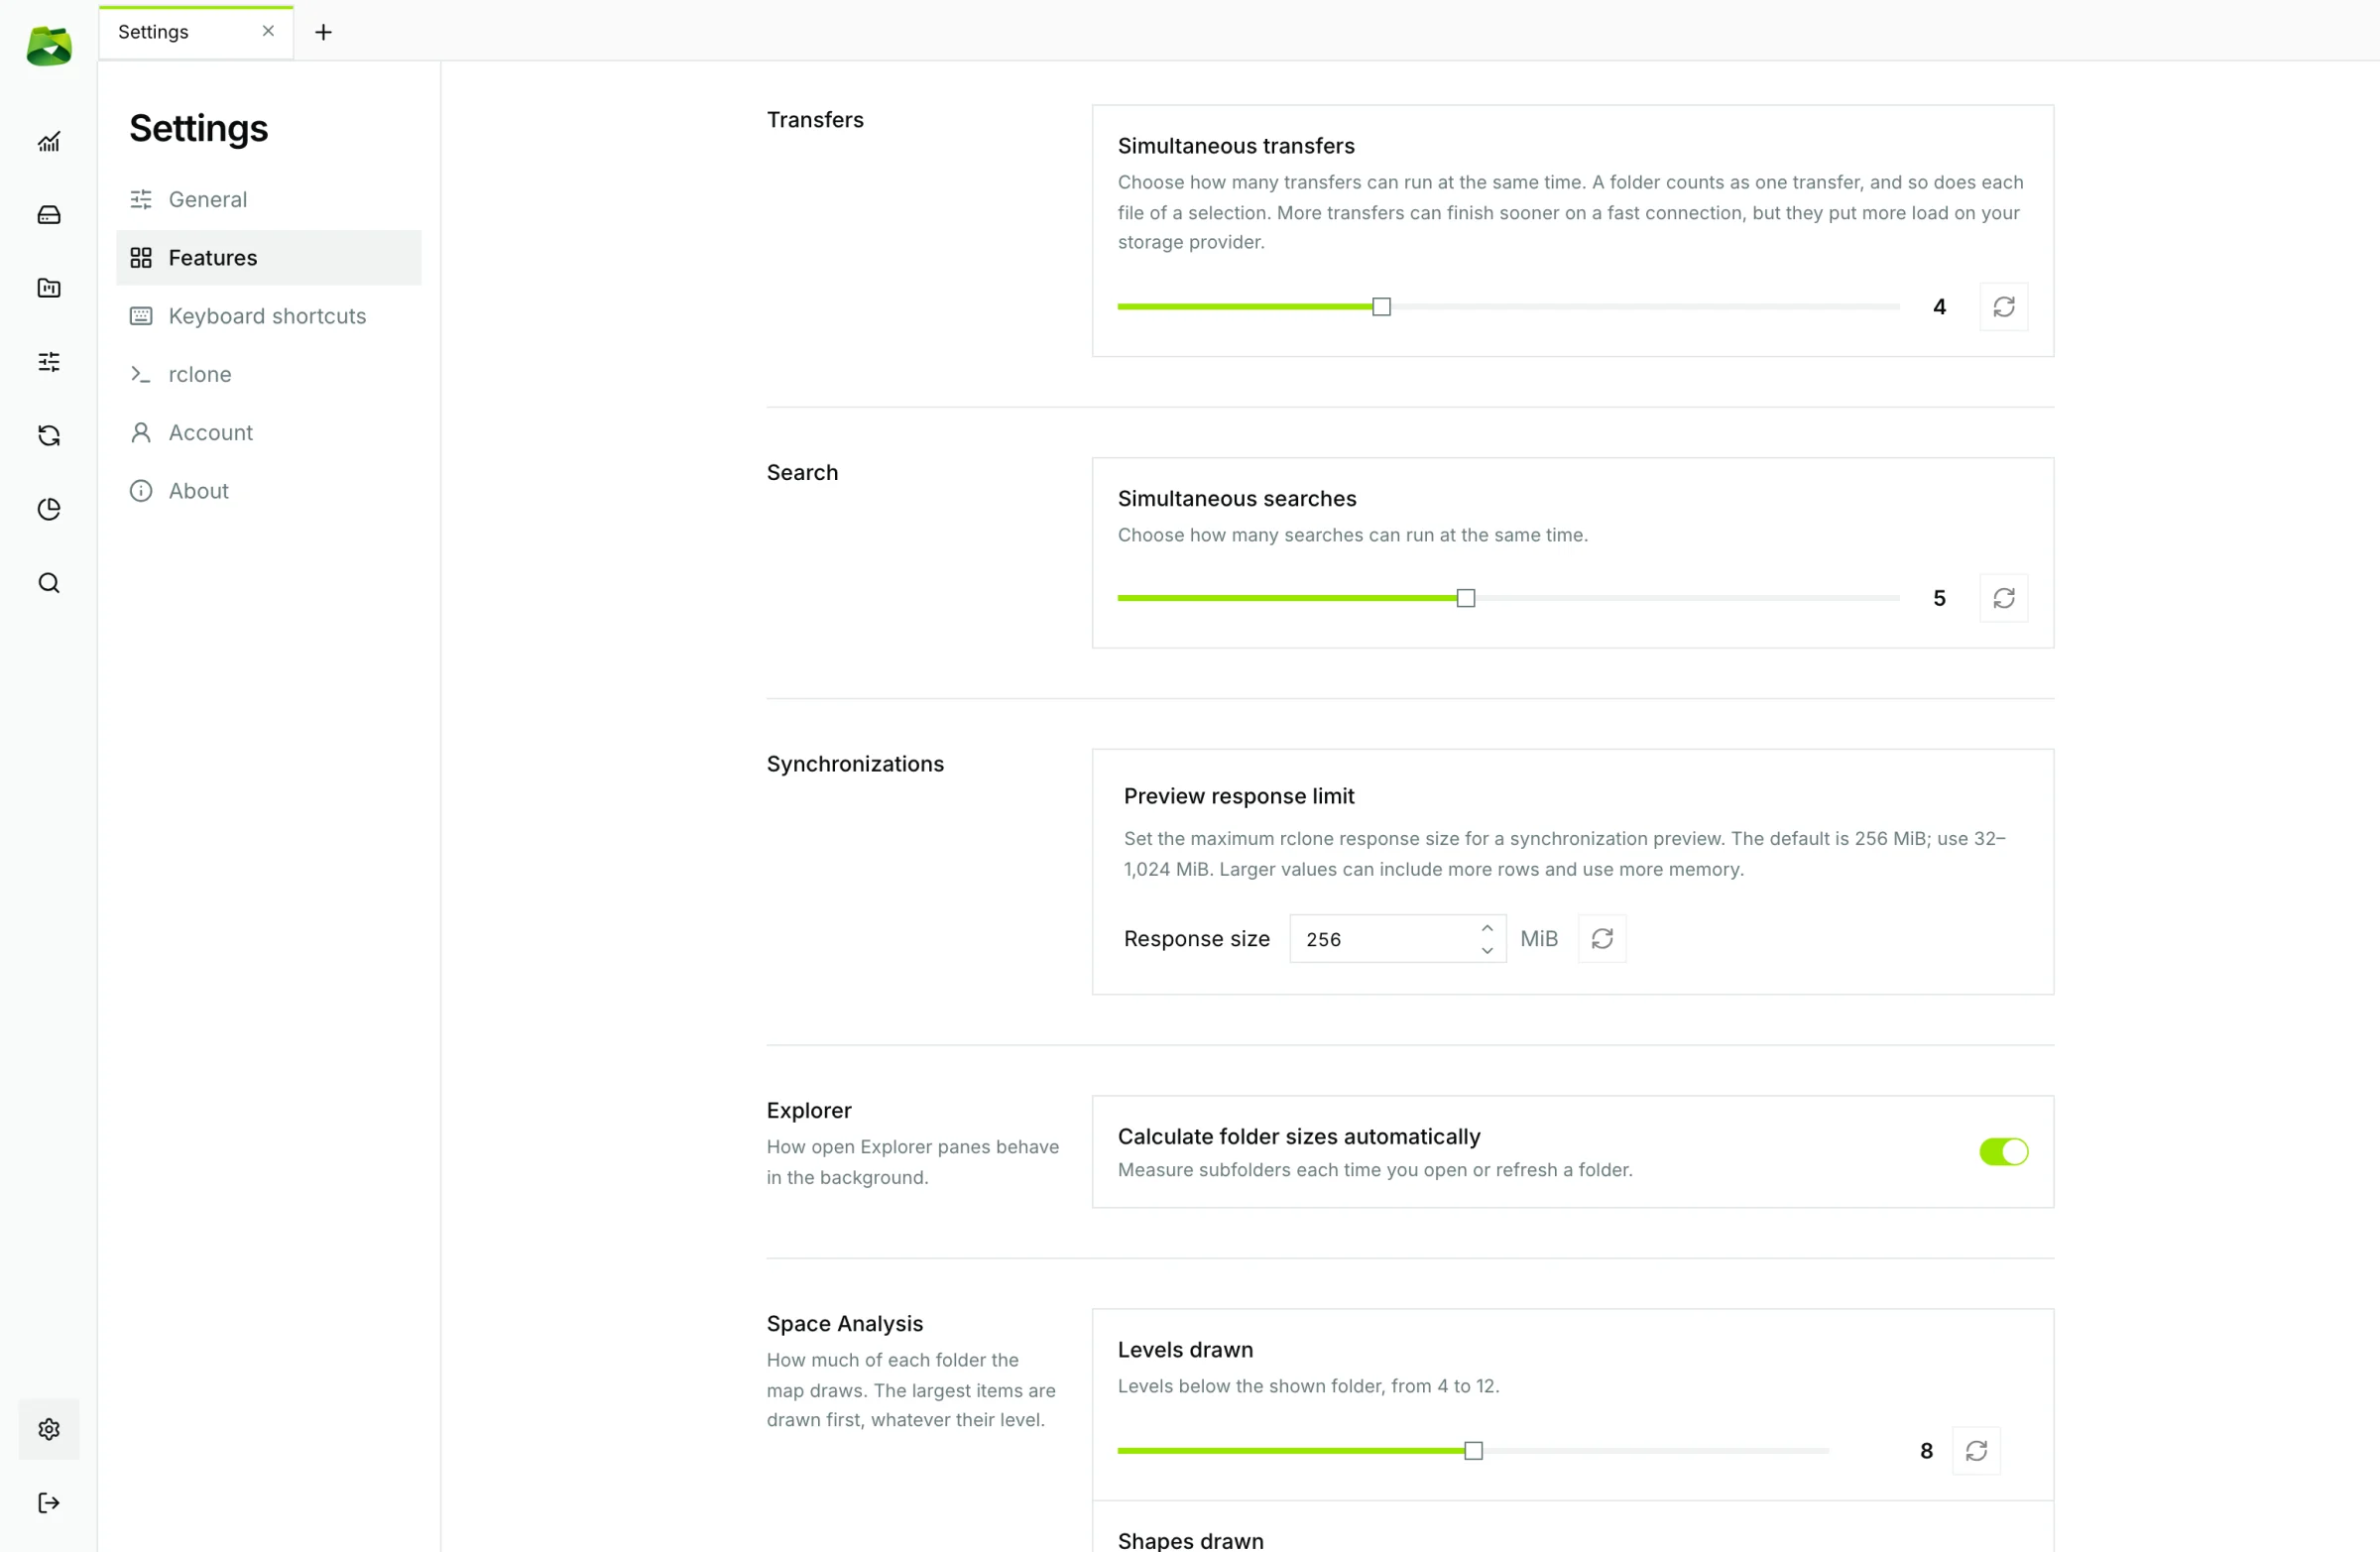
Task: Open General settings section
Action: click(269, 199)
